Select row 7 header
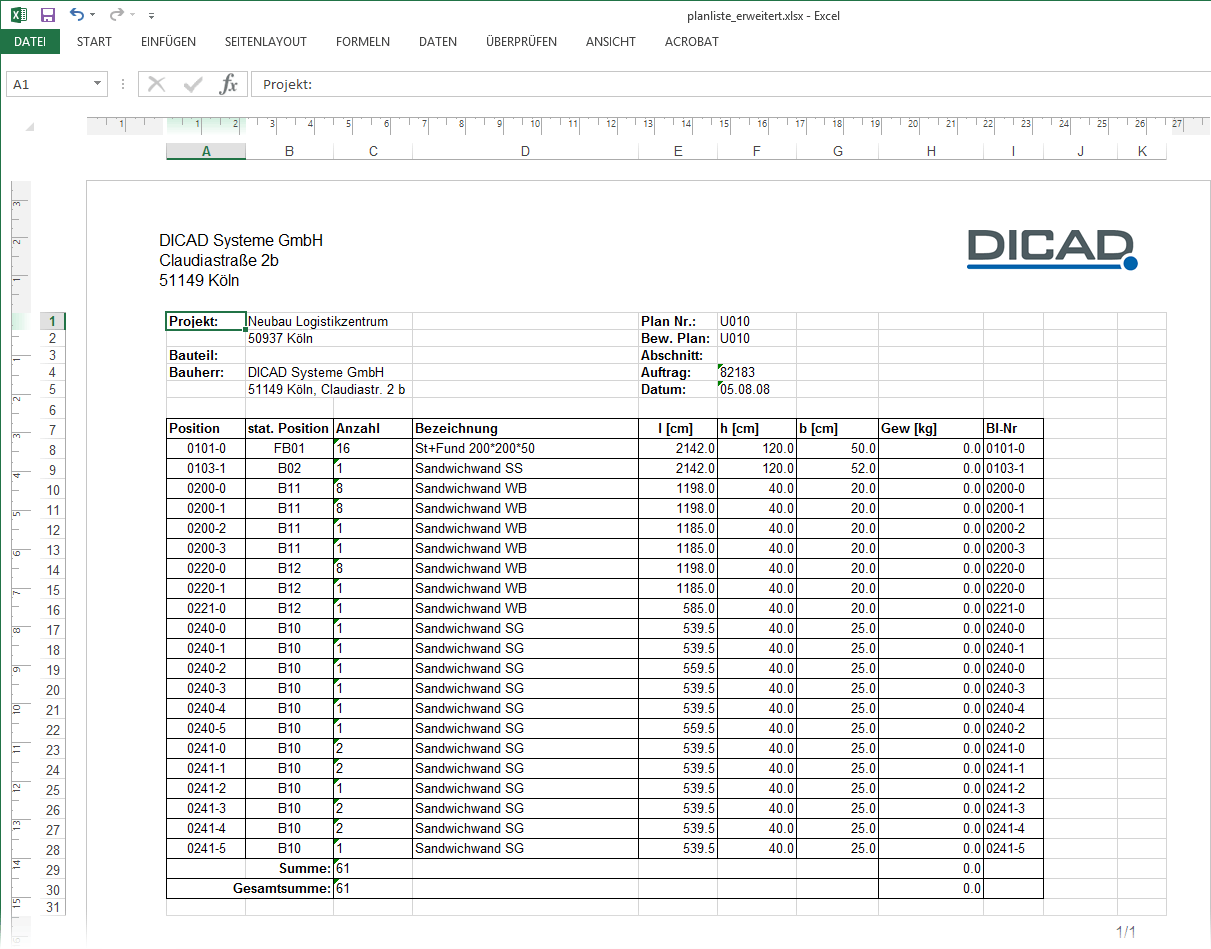1211x949 pixels. 52,429
